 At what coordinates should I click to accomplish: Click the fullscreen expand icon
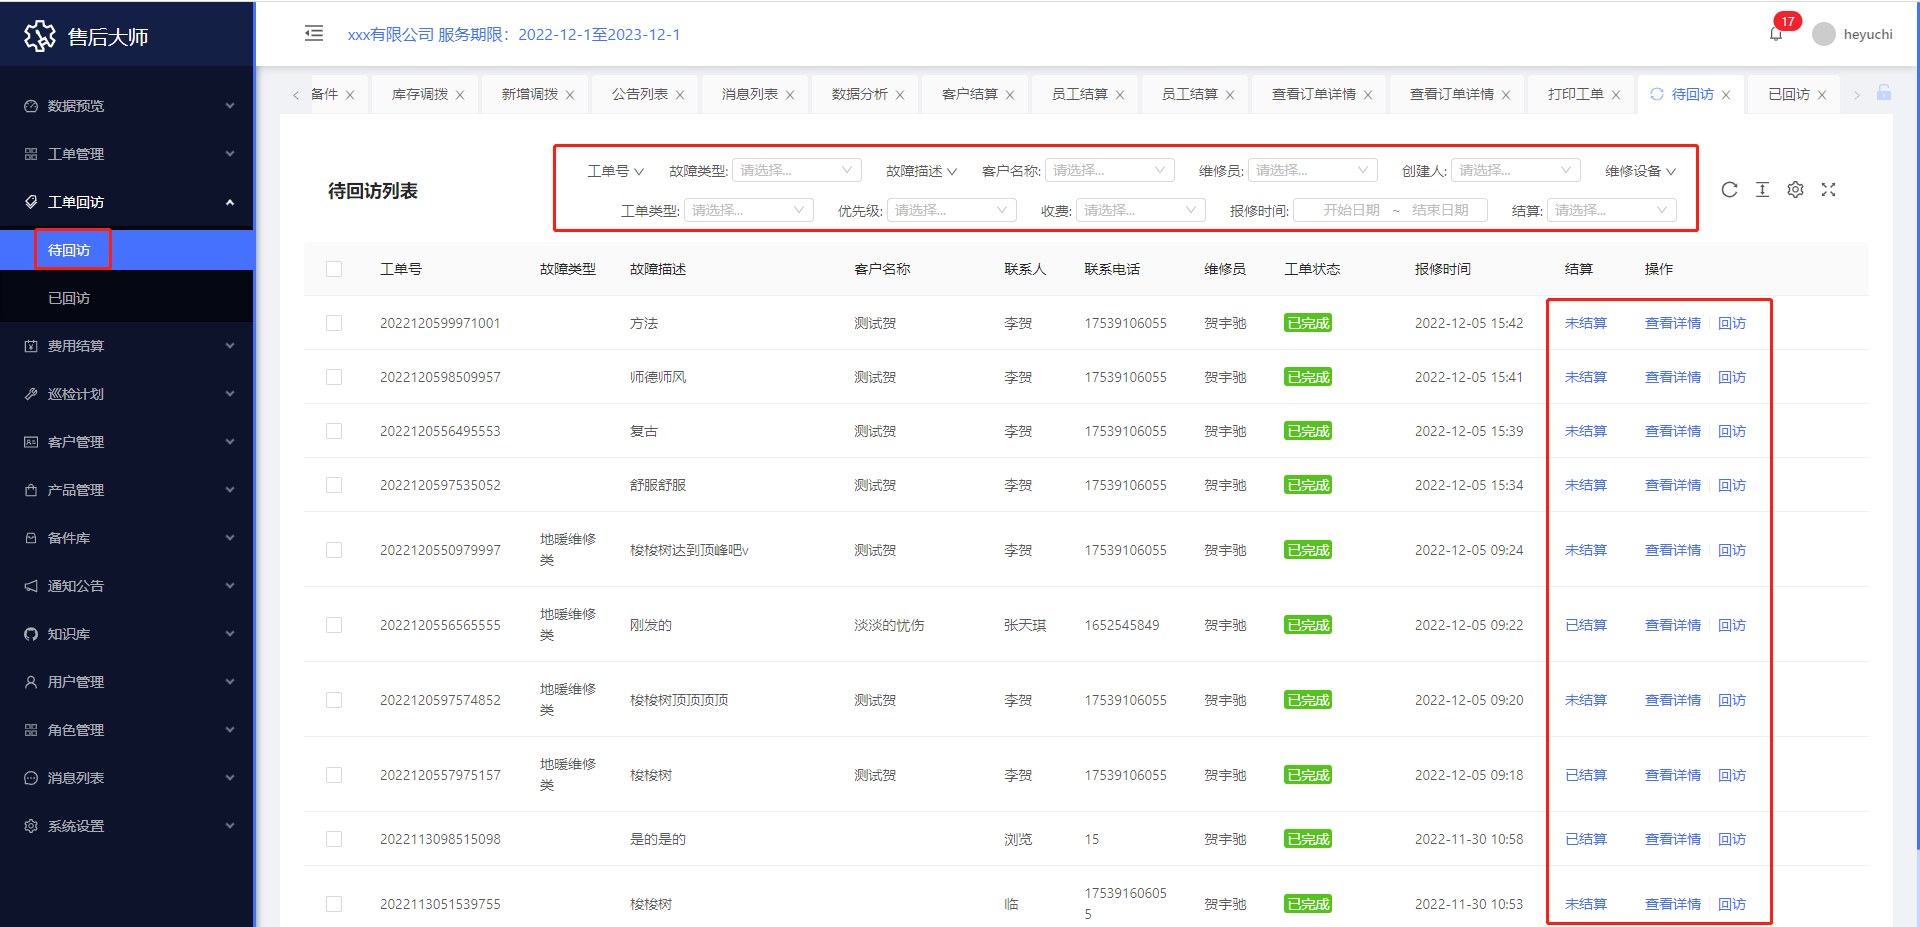pyautogui.click(x=1828, y=190)
